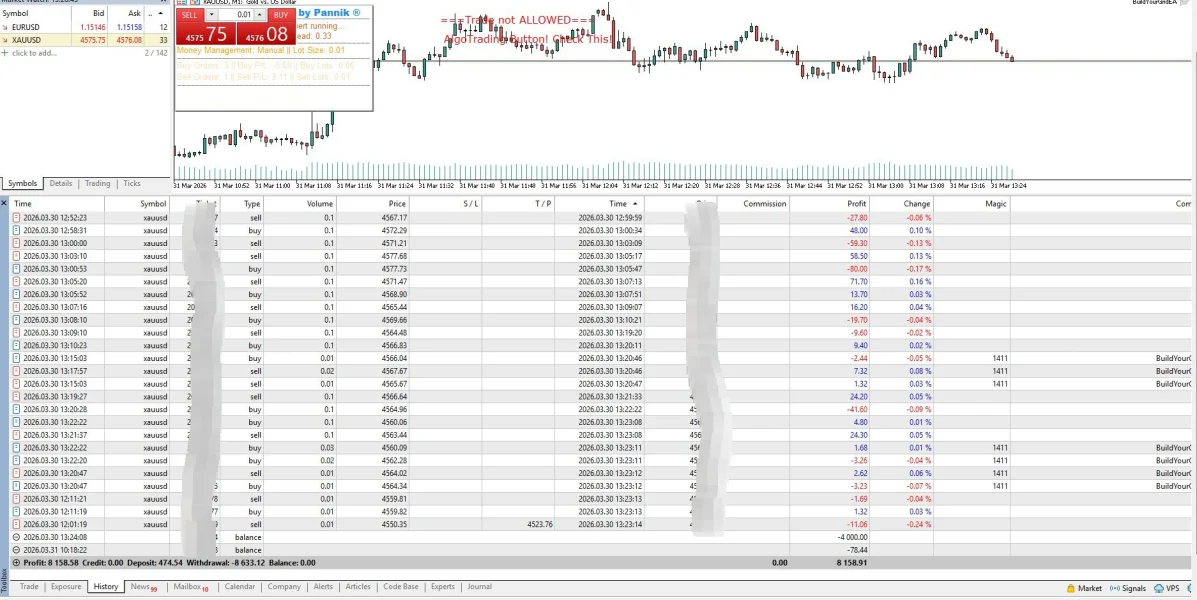This screenshot has height=600, width=1197.
Task: Open the Journal tab
Action: [479, 587]
